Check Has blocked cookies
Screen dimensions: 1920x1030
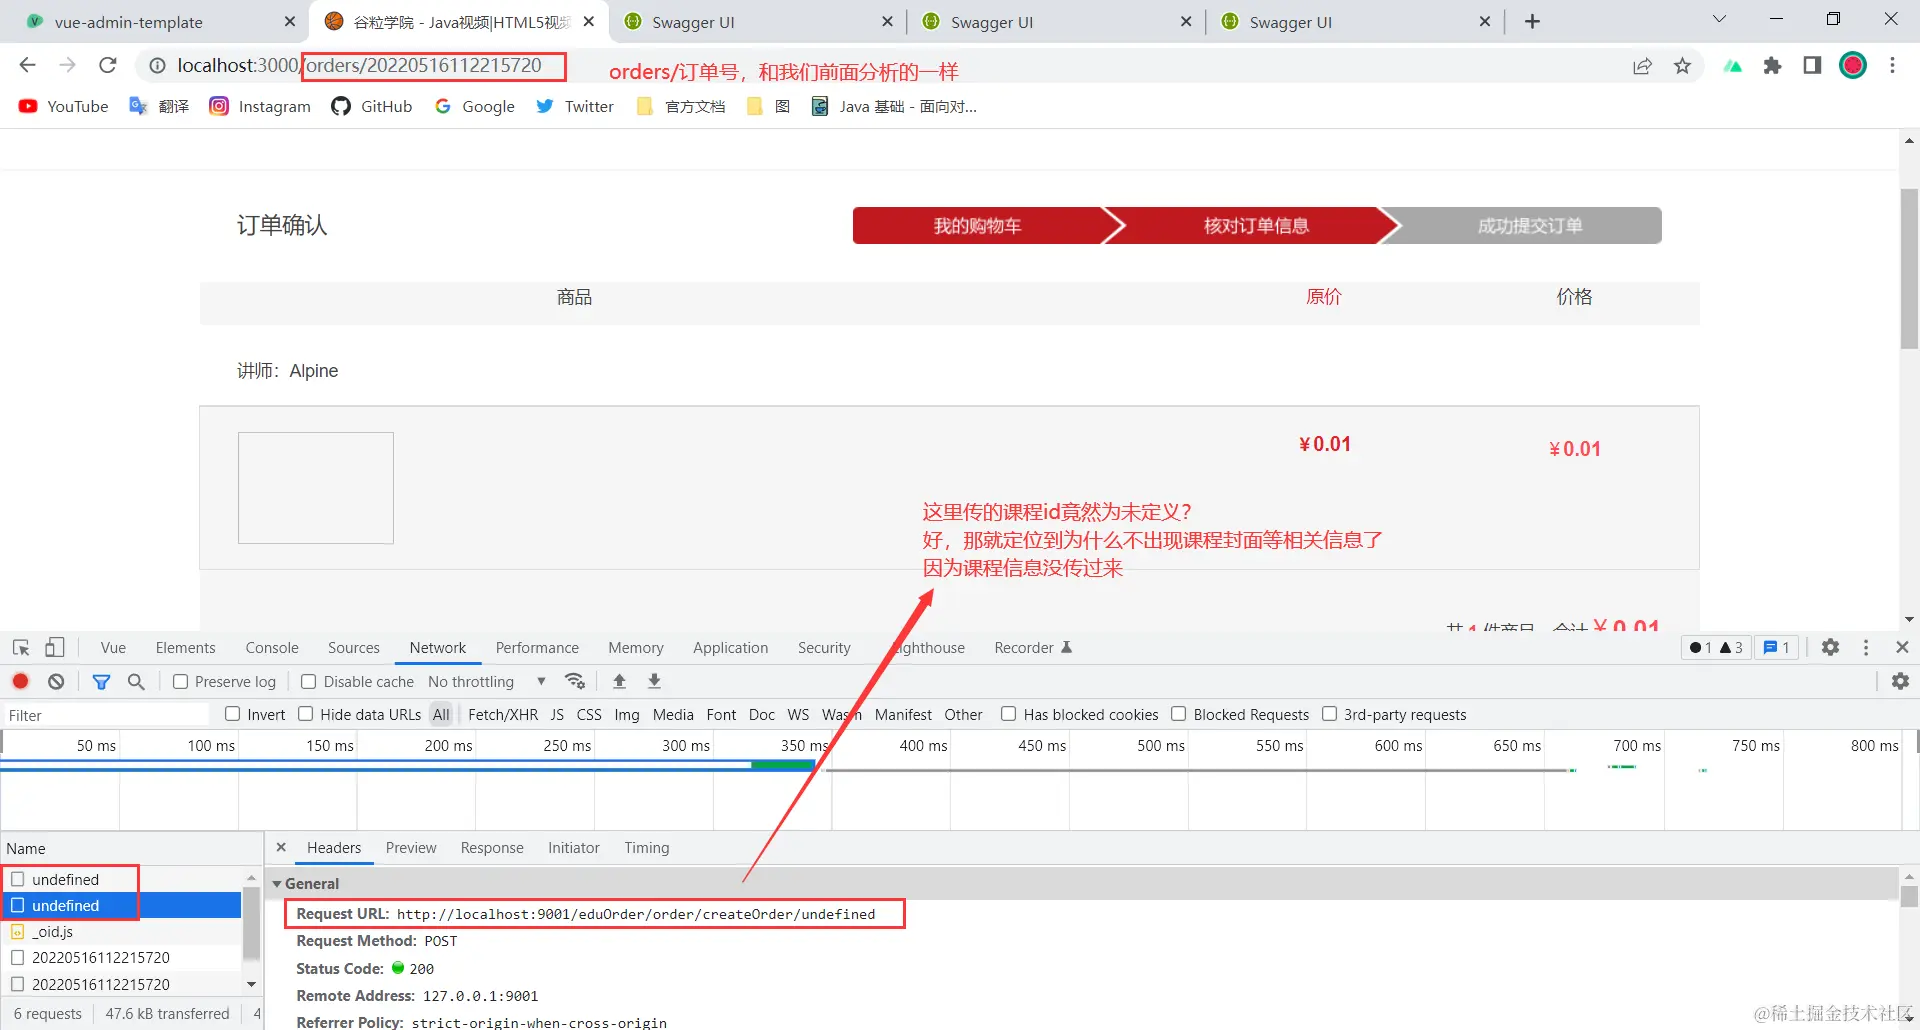1009,714
